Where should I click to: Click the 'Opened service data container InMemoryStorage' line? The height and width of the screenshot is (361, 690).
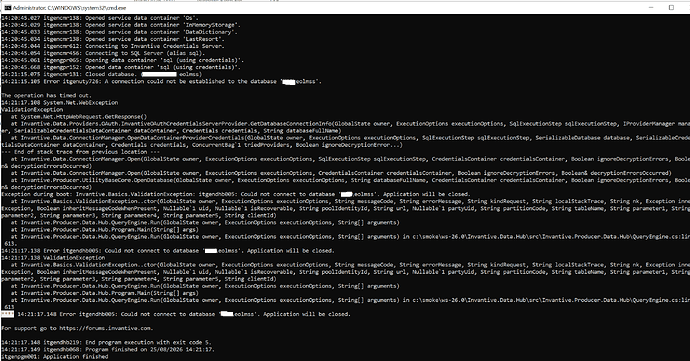[x=121, y=25]
